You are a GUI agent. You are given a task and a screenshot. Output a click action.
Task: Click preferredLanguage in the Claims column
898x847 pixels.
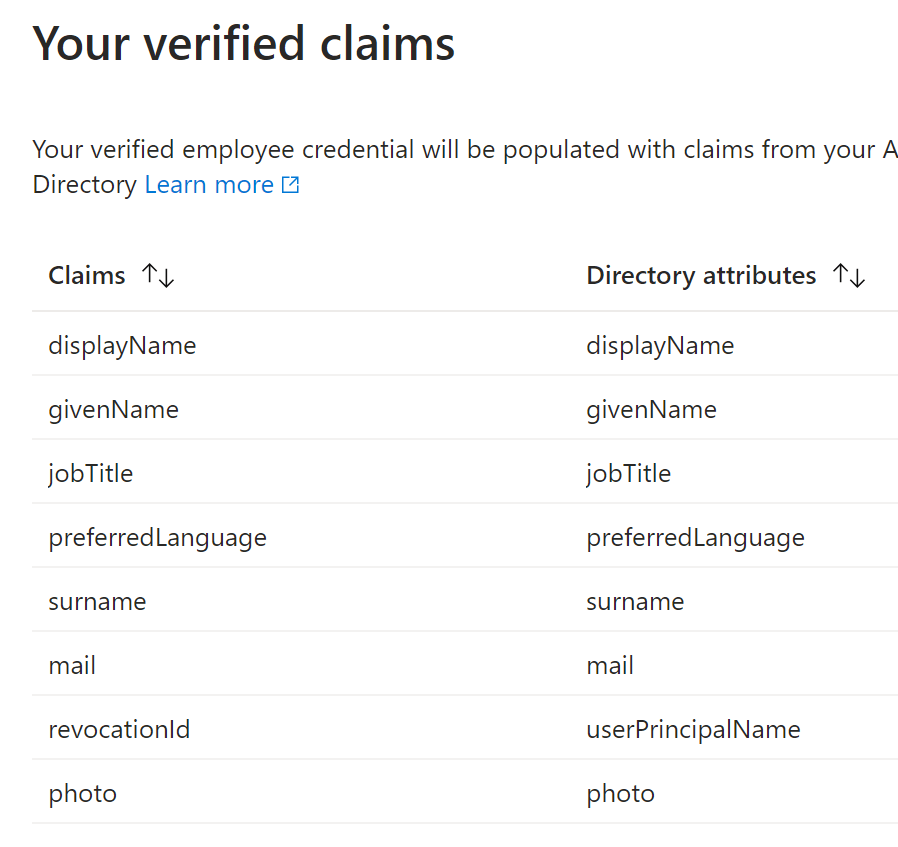[x=157, y=538]
